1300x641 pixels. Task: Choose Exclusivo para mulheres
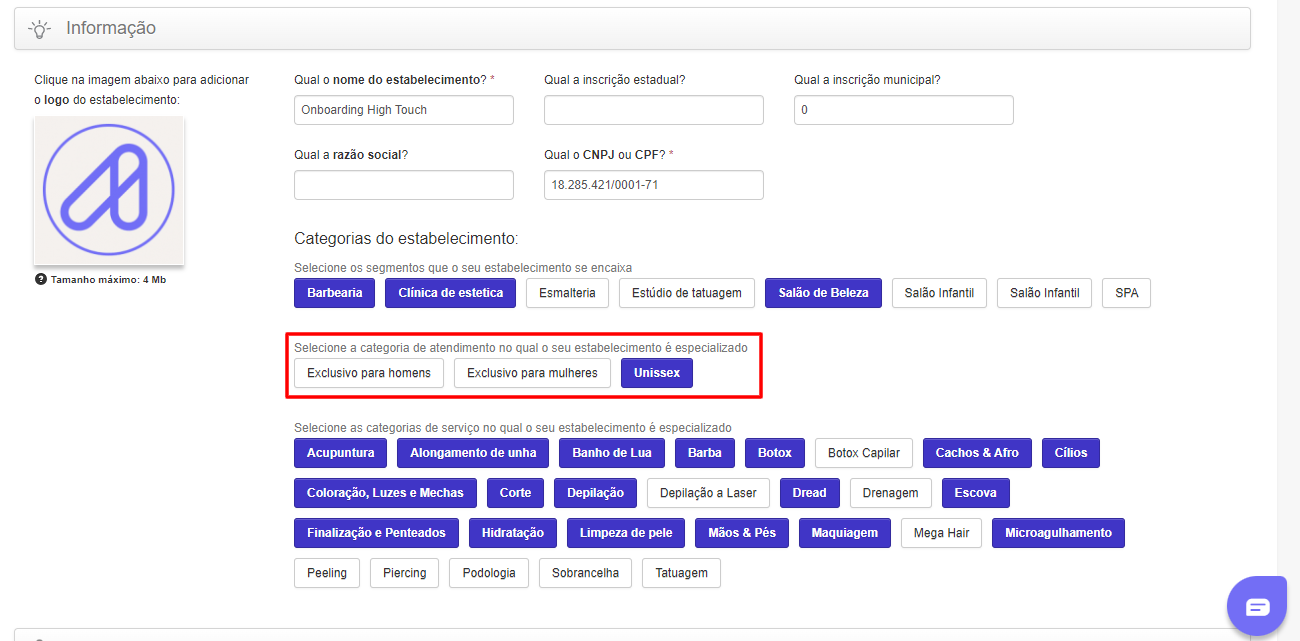click(x=532, y=373)
